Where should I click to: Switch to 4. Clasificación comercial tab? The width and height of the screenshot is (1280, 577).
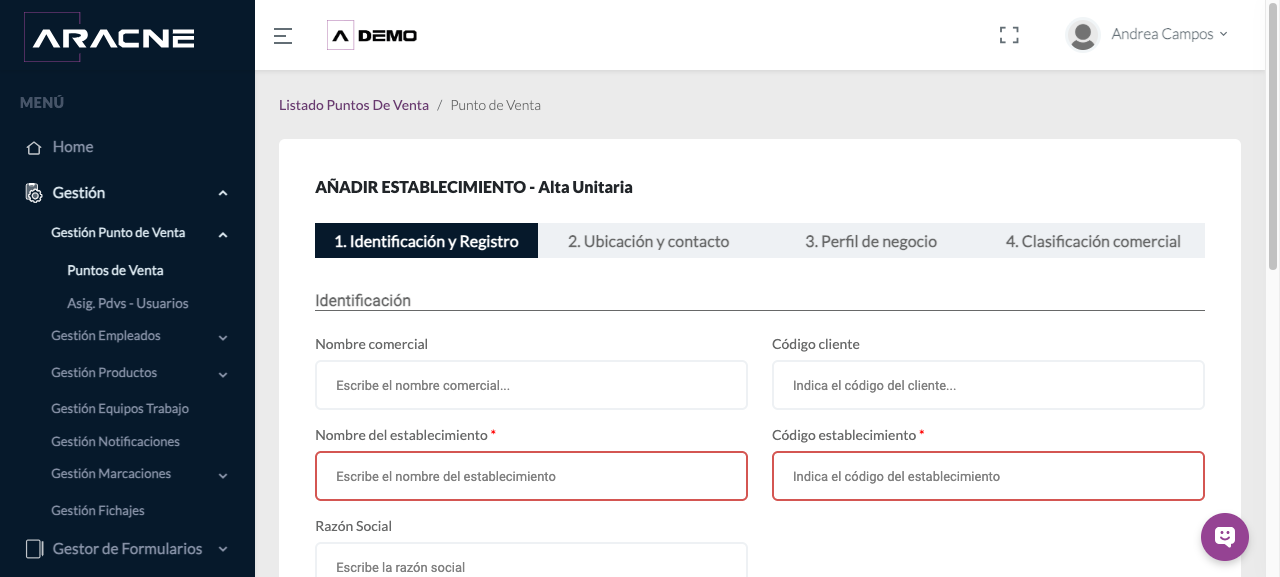click(1093, 241)
